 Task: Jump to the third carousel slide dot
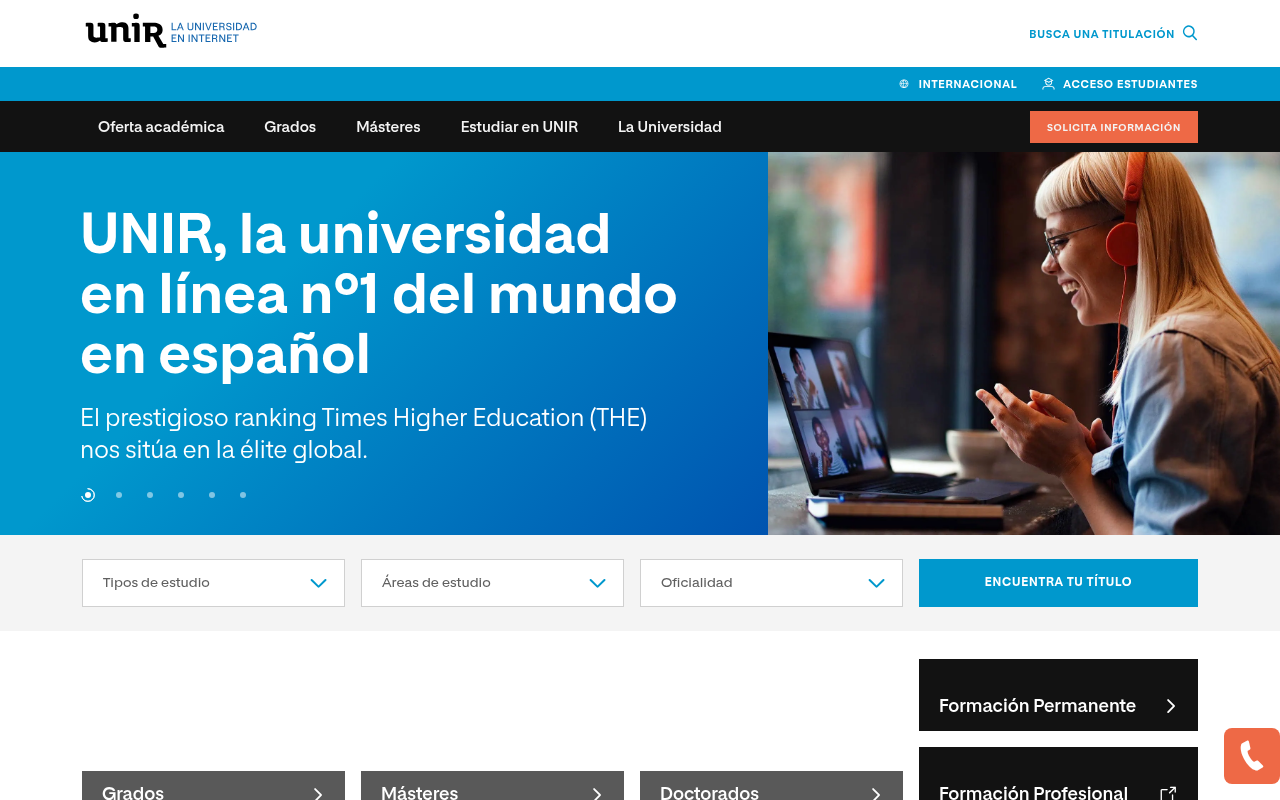click(x=150, y=495)
